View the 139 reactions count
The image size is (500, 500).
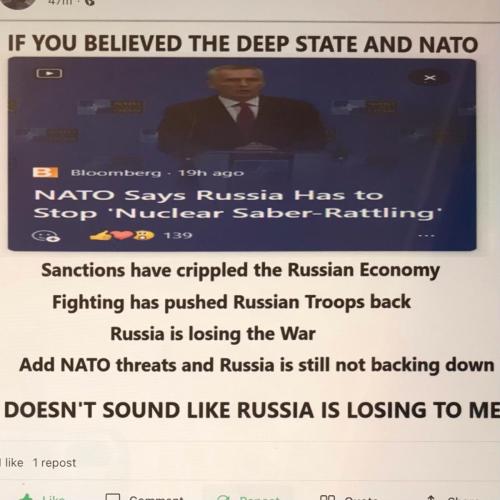178,235
